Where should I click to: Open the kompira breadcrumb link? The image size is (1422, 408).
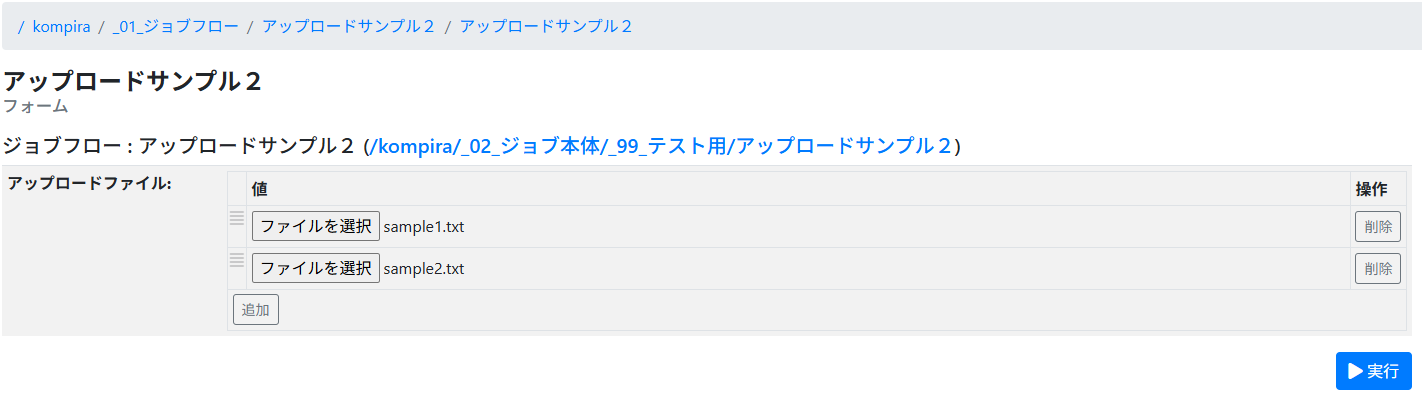[61, 27]
